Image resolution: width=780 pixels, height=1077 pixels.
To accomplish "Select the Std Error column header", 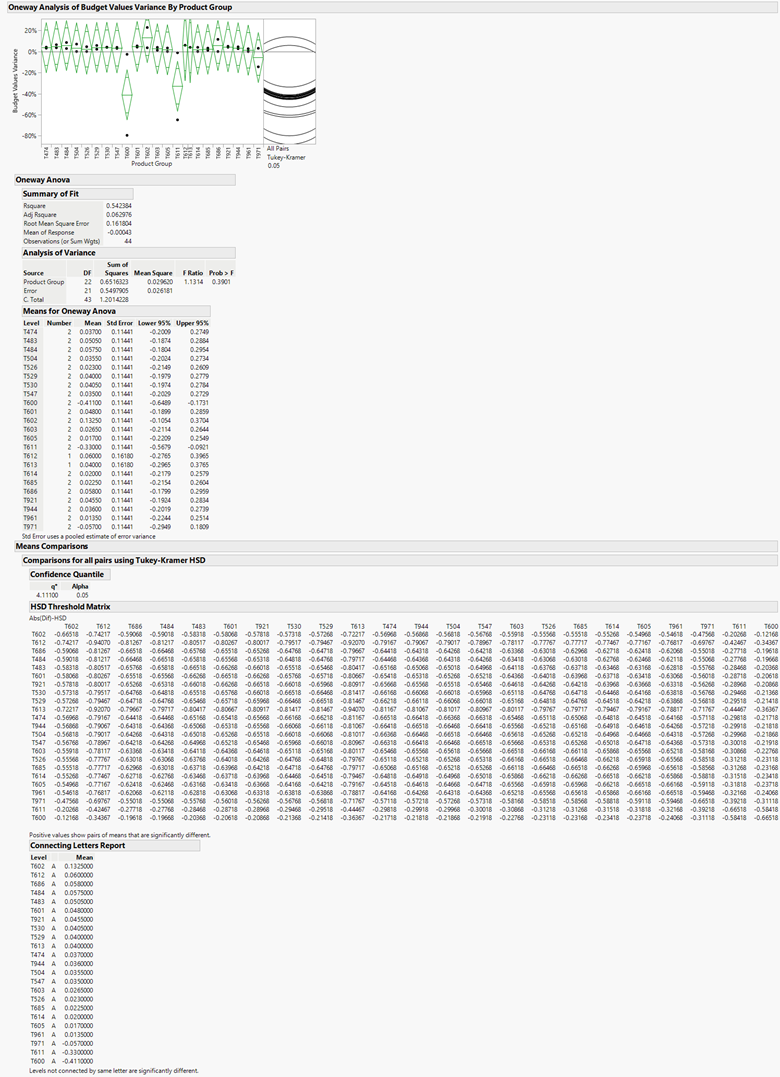I will coord(119,323).
